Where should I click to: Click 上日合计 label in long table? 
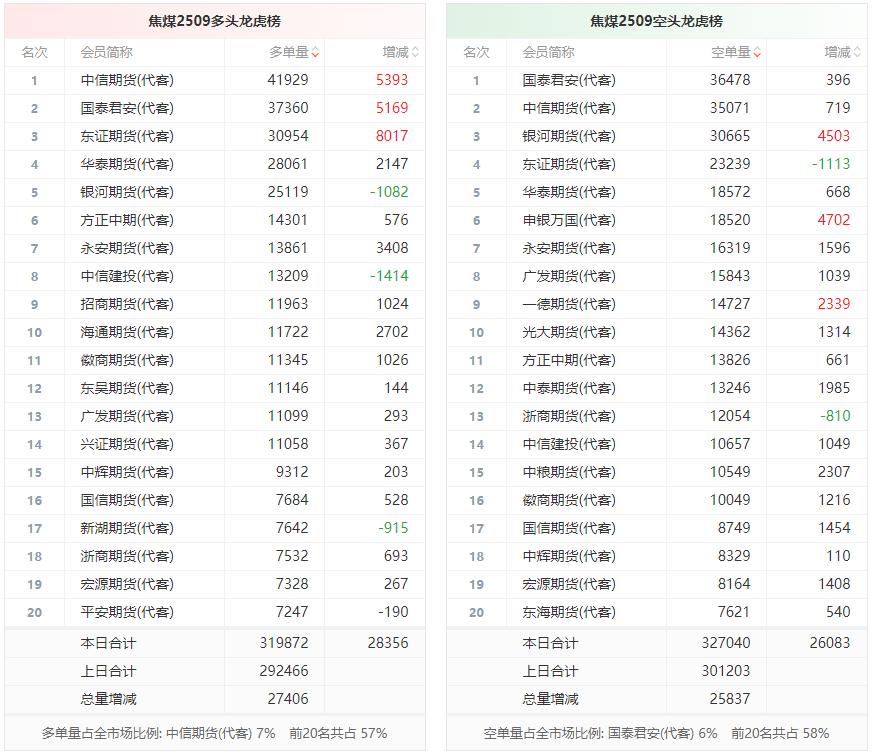108,671
